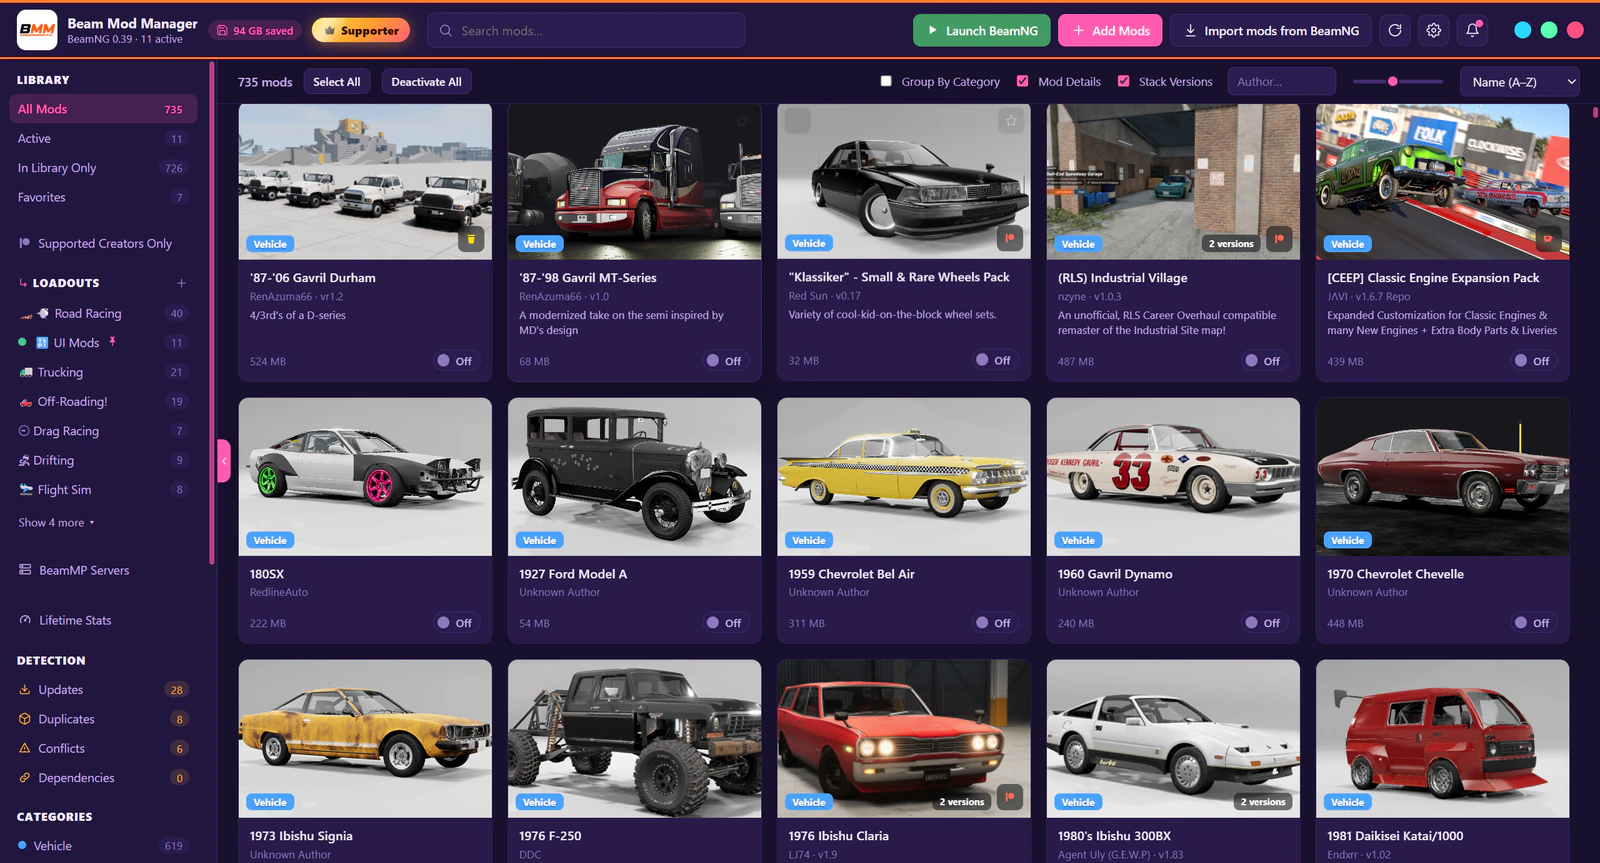1600x863 pixels.
Task: Click the Deactivate All button
Action: (427, 82)
